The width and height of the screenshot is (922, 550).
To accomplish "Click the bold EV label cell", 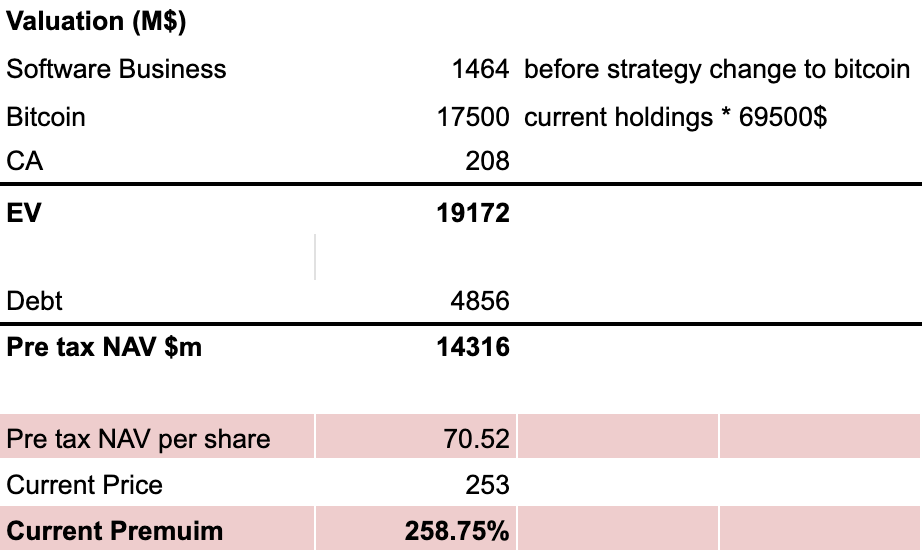I will (23, 212).
